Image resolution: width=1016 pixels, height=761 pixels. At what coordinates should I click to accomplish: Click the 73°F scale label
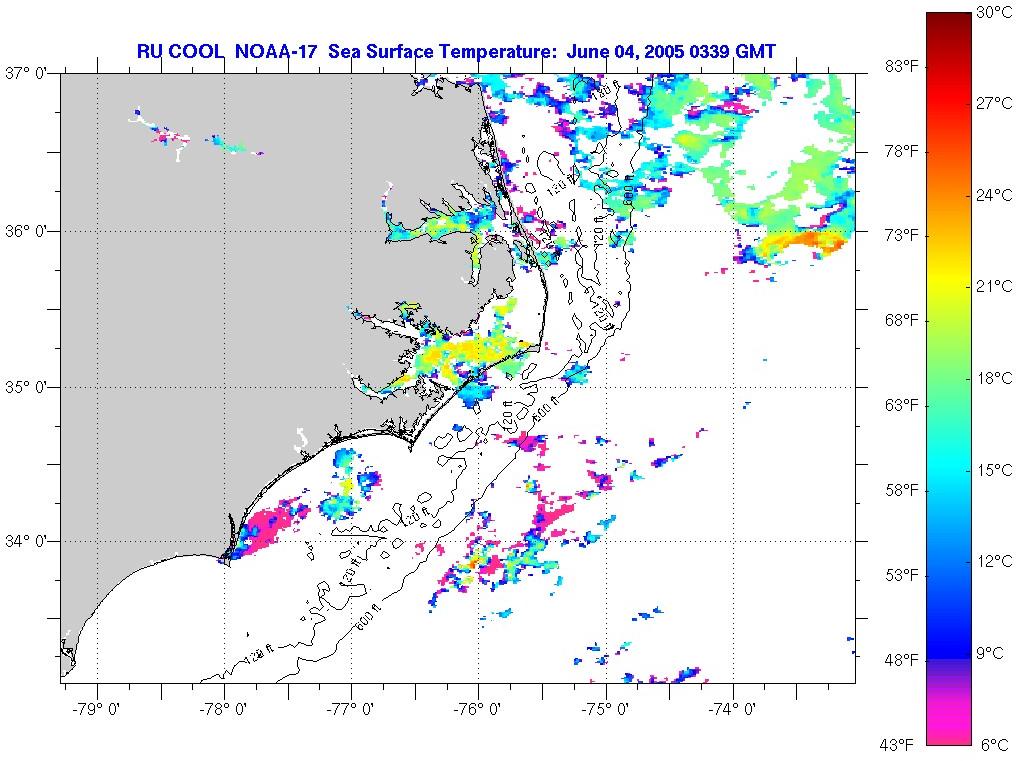tap(902, 235)
